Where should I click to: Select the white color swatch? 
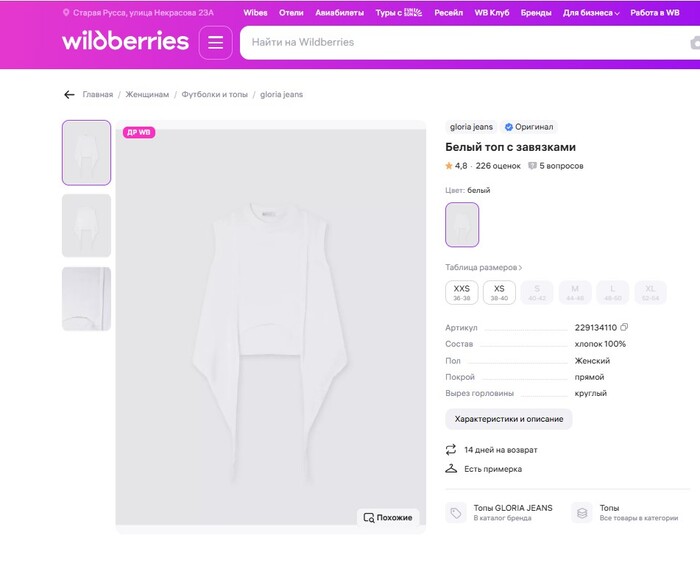pyautogui.click(x=462, y=224)
